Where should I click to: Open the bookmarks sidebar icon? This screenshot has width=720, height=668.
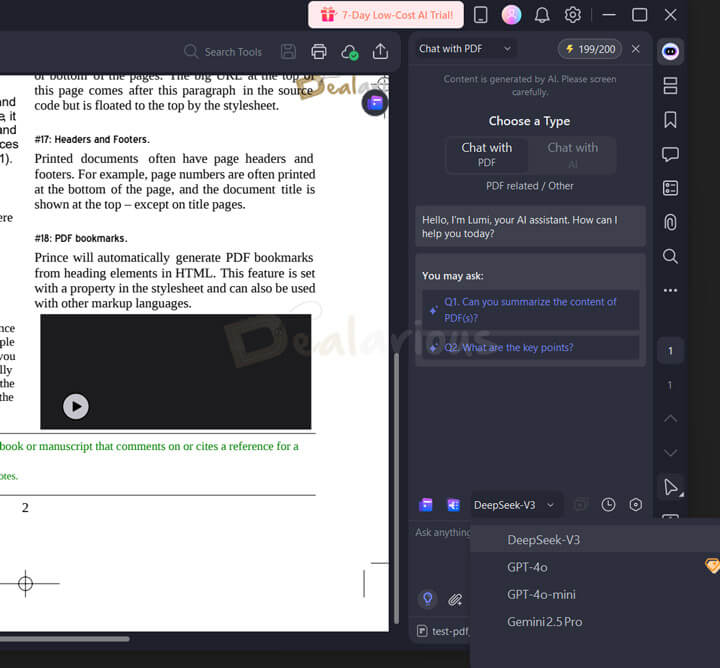(x=670, y=120)
